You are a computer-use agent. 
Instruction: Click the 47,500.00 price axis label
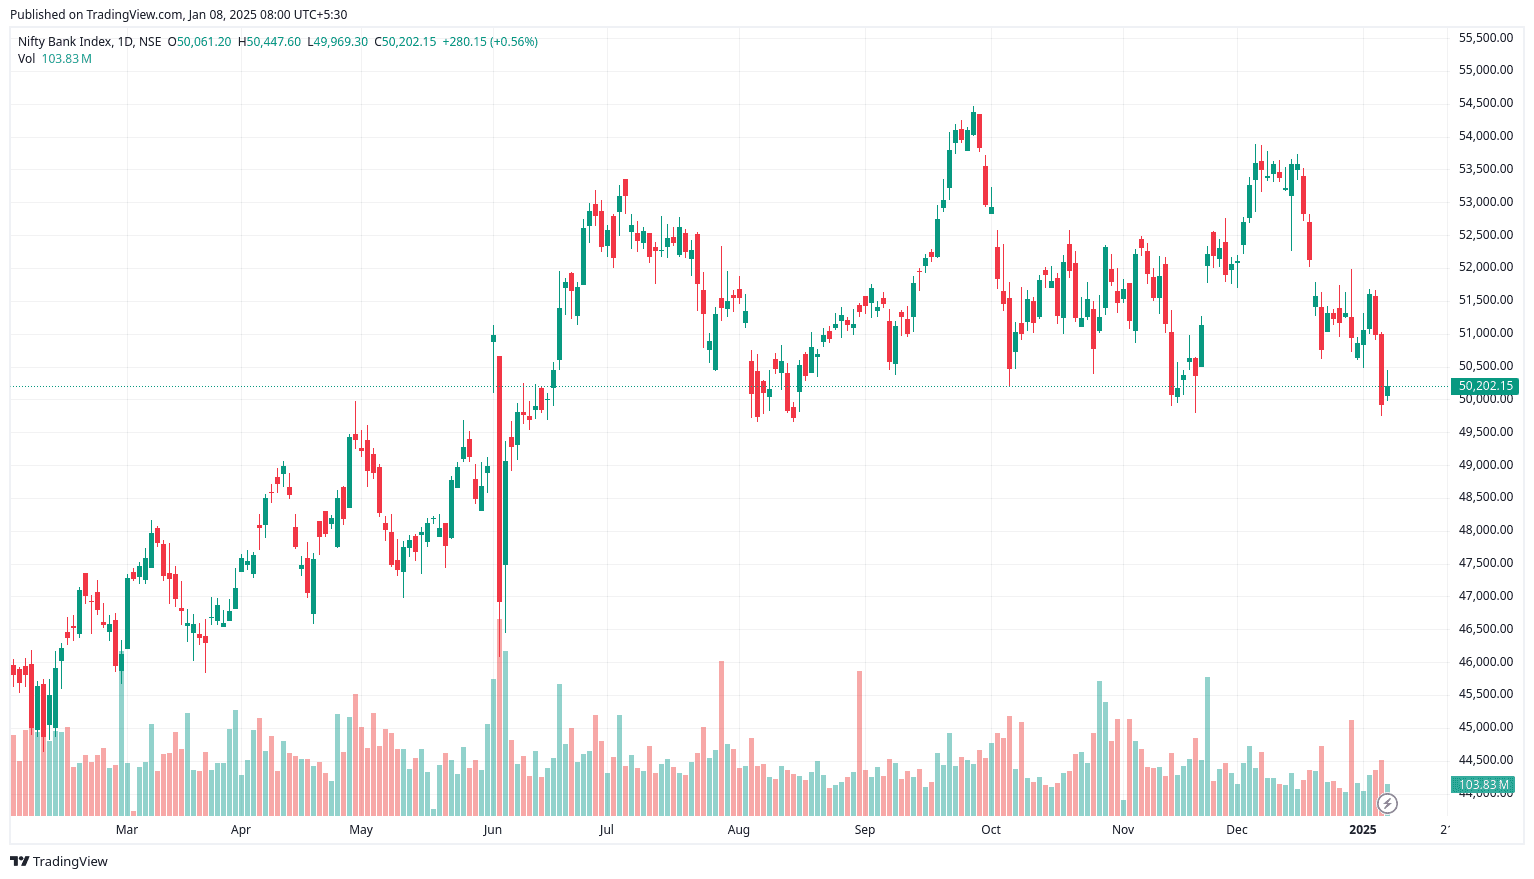[1486, 563]
